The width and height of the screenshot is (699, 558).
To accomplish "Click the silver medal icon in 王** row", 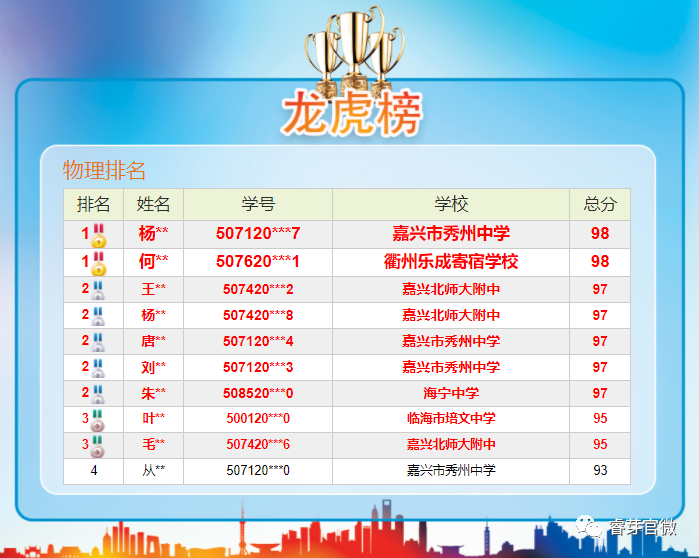I will 98,290.
